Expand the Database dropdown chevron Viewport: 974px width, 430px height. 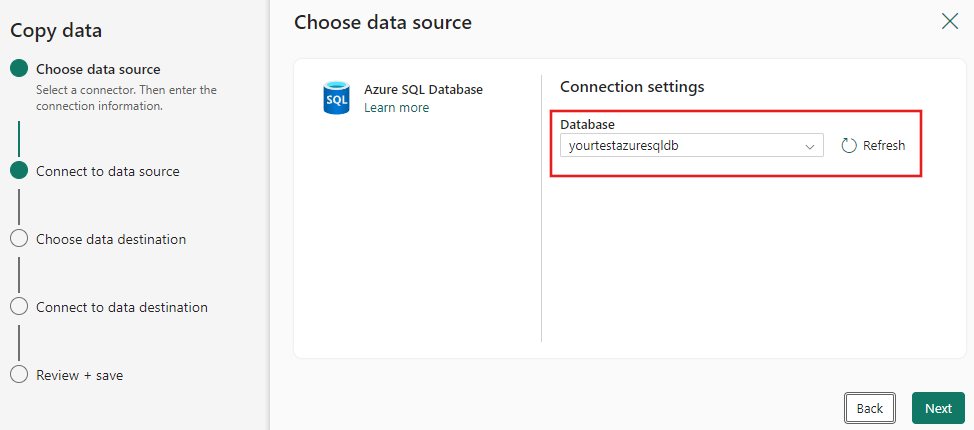809,146
